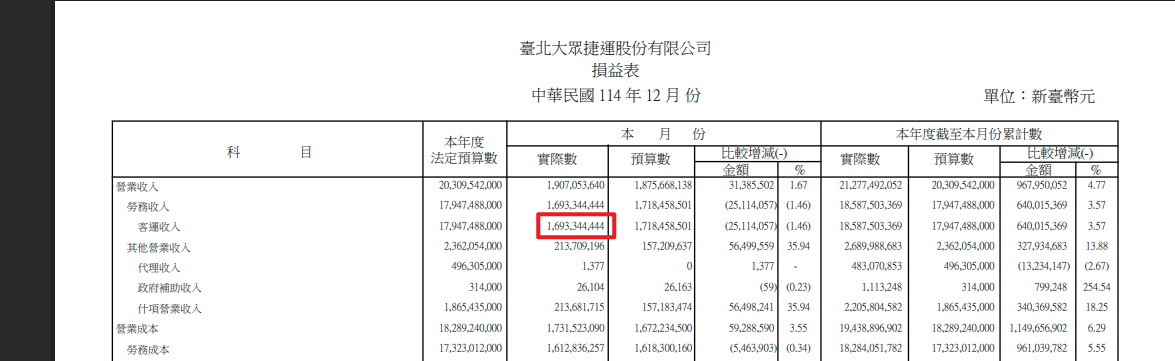The height and width of the screenshot is (361, 1175).
Task: Click 營業成本 monthly actual 1,731,523,090
Action: point(575,329)
